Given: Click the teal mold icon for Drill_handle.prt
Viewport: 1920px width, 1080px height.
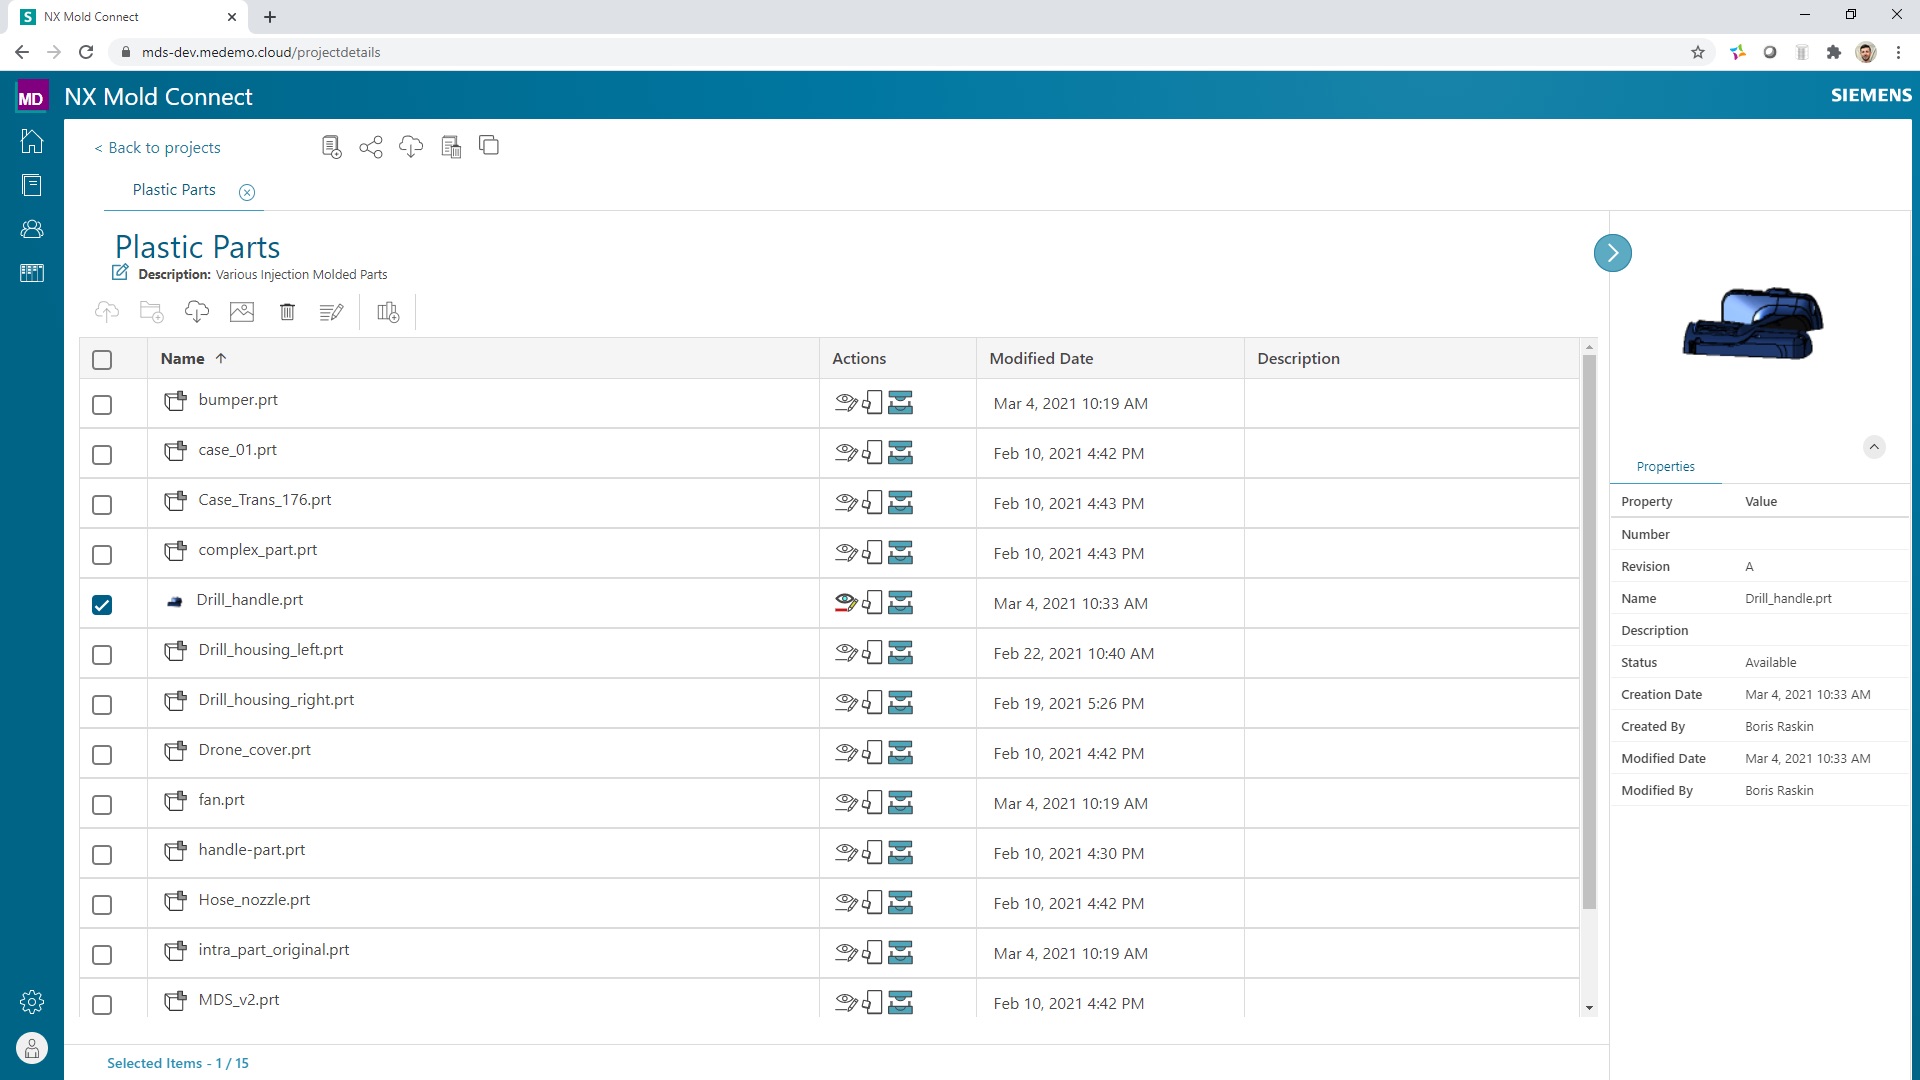Looking at the screenshot, I should click(901, 603).
